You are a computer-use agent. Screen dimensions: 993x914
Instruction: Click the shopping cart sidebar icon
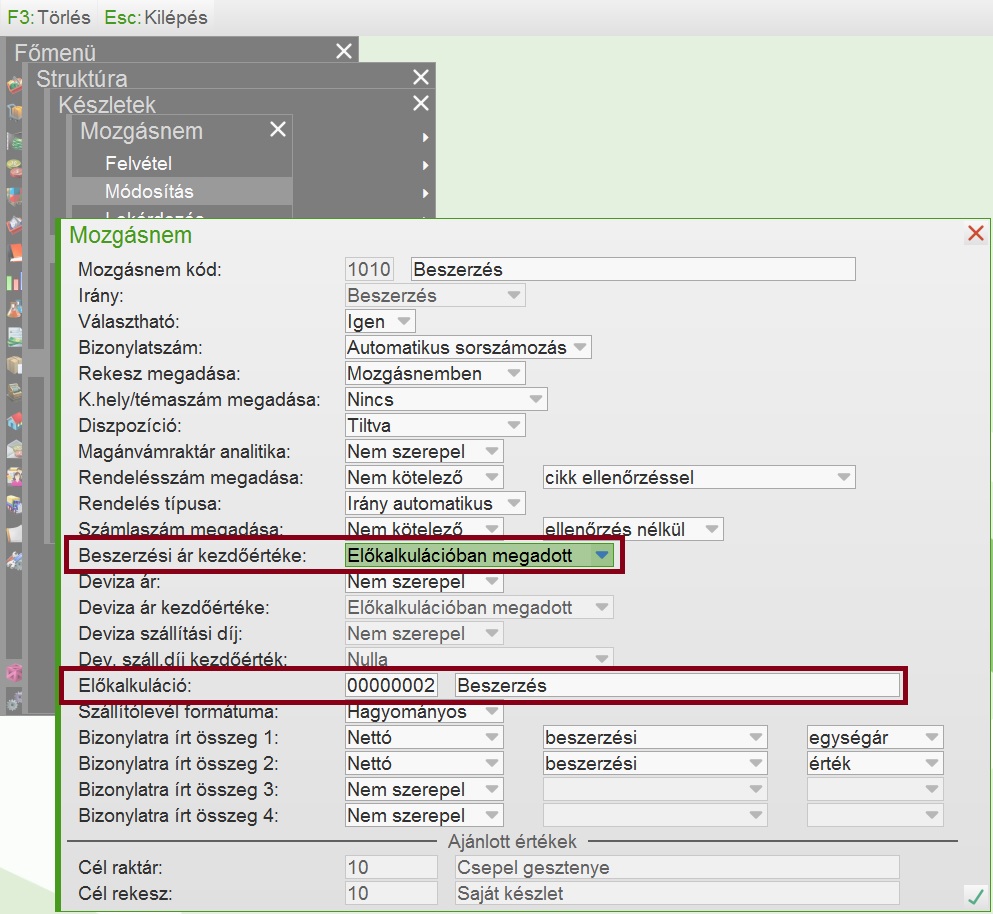point(15,111)
